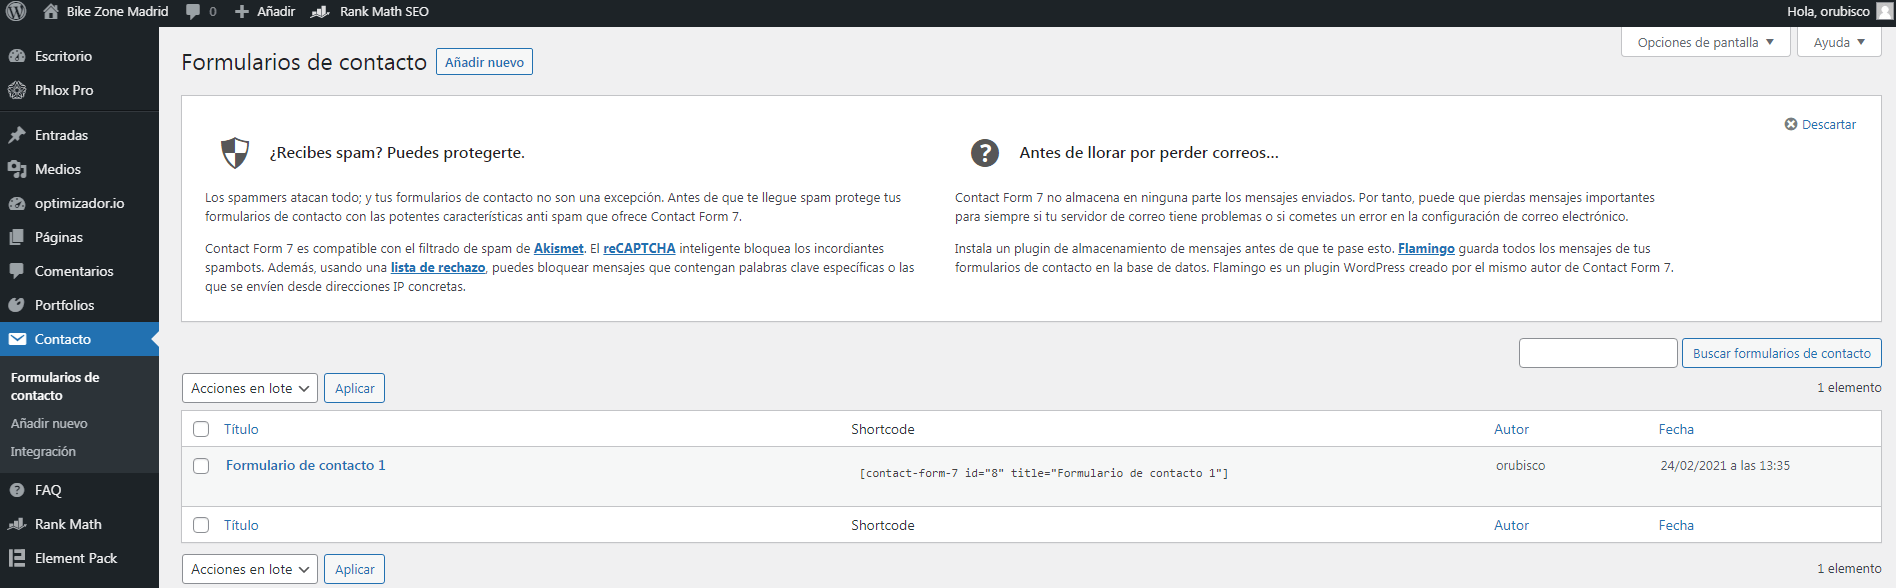This screenshot has height=588, width=1896.
Task: Open Rank Math SEO chart icon in admin bar
Action: pos(320,12)
